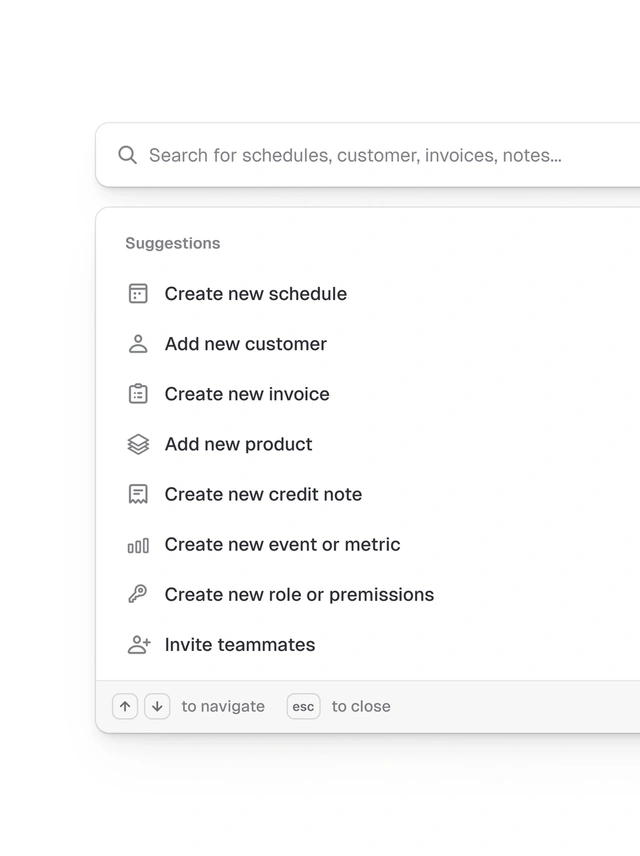
Task: Click the esc key hint button
Action: tap(304, 706)
